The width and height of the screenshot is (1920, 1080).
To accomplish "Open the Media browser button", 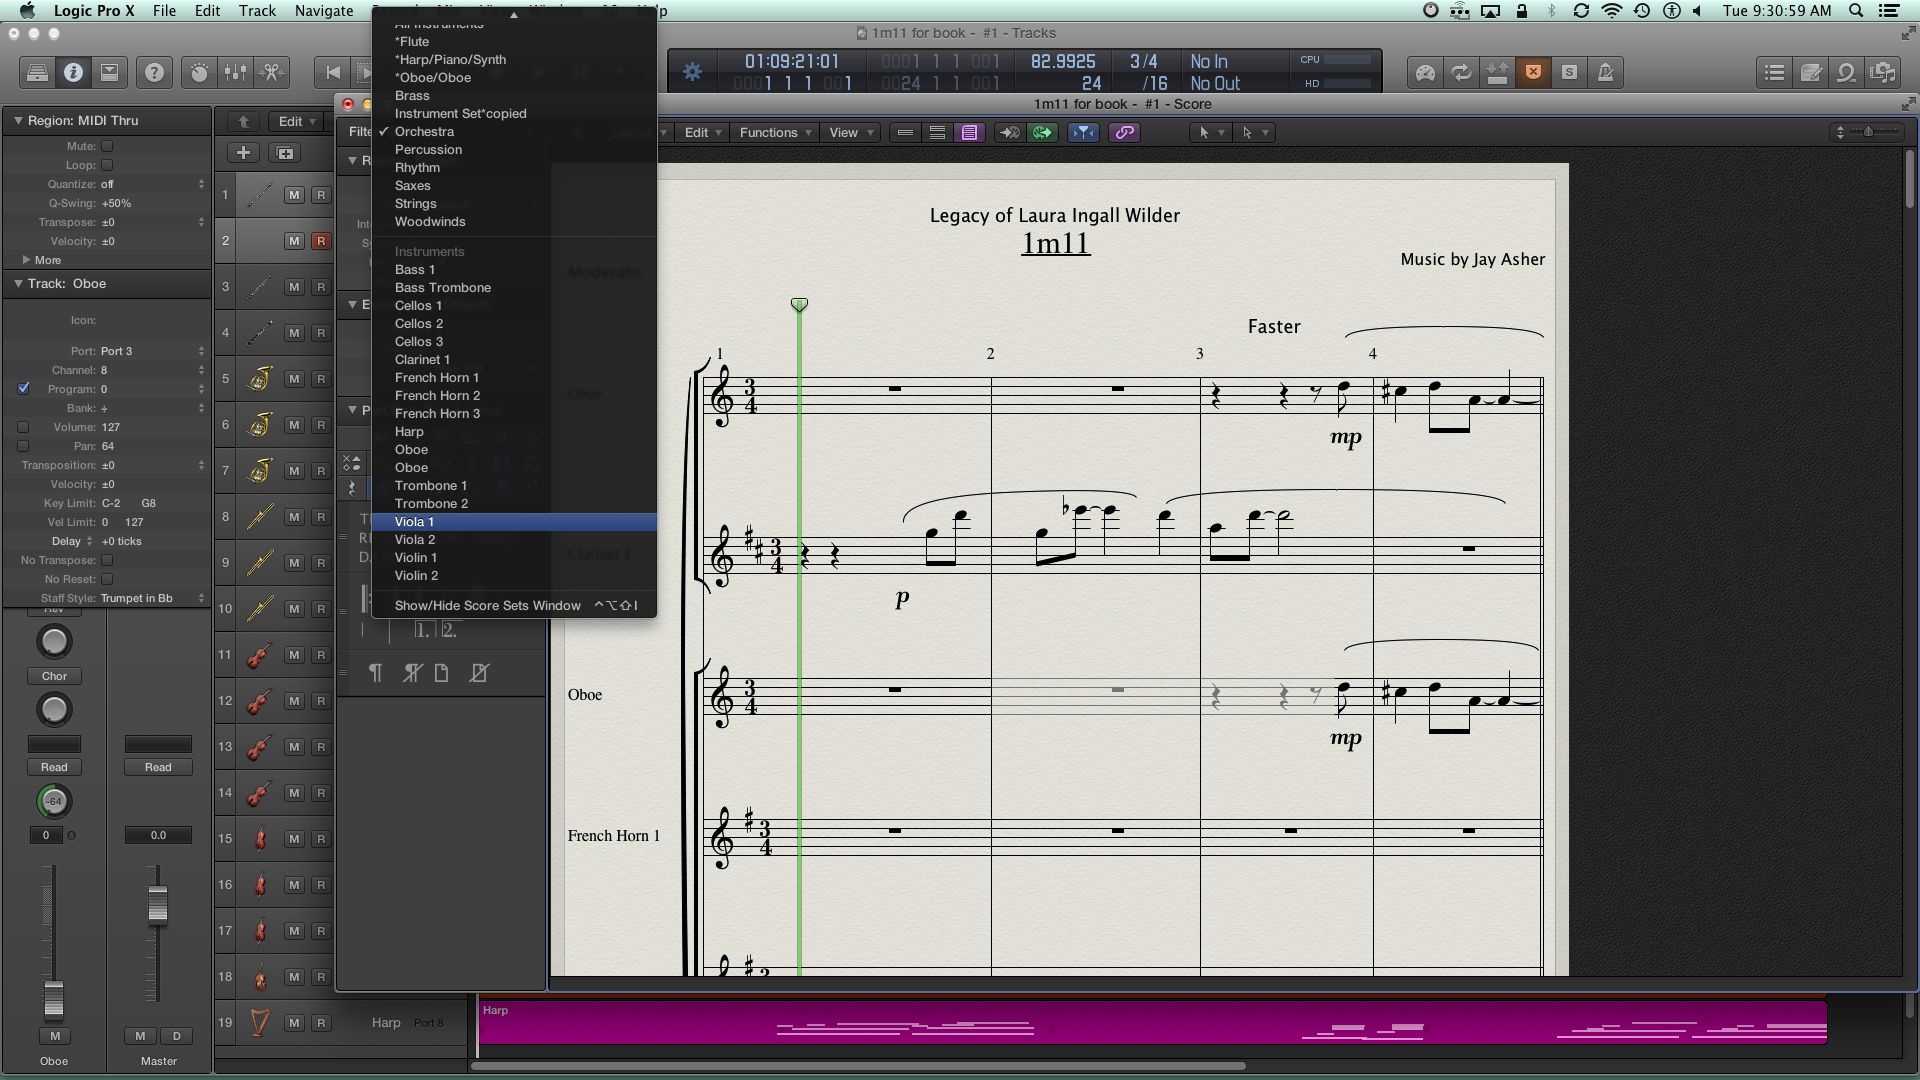I will [1883, 72].
